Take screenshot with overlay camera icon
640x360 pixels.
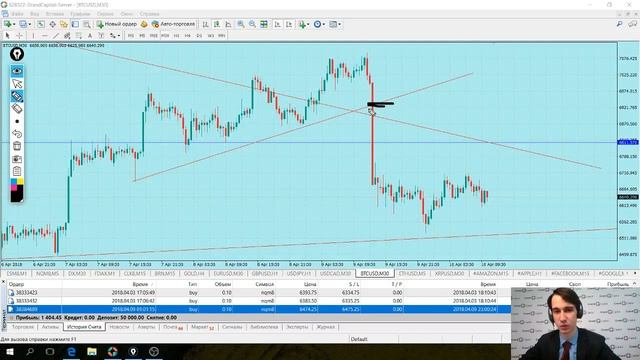(x=17, y=159)
